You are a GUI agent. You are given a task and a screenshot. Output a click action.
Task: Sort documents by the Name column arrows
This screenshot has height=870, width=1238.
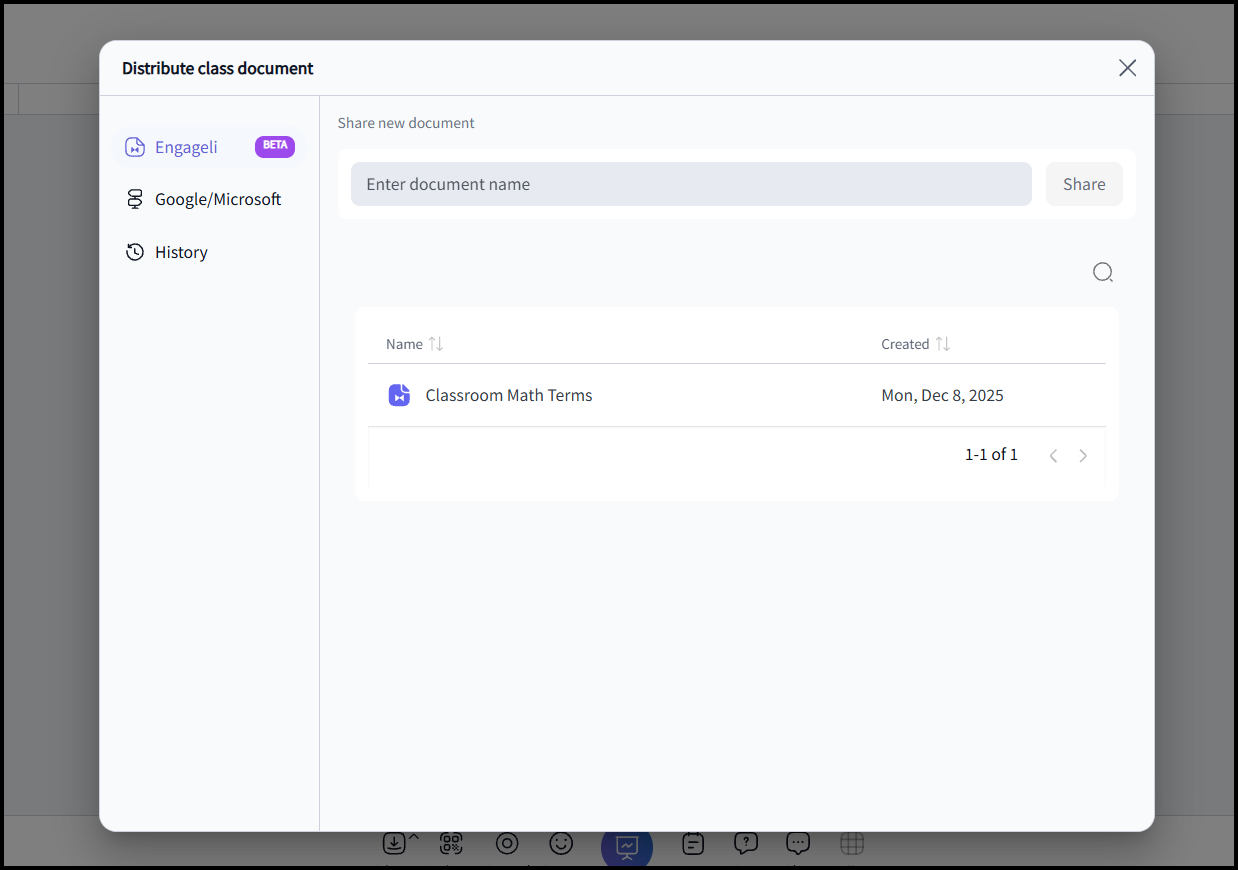point(436,344)
